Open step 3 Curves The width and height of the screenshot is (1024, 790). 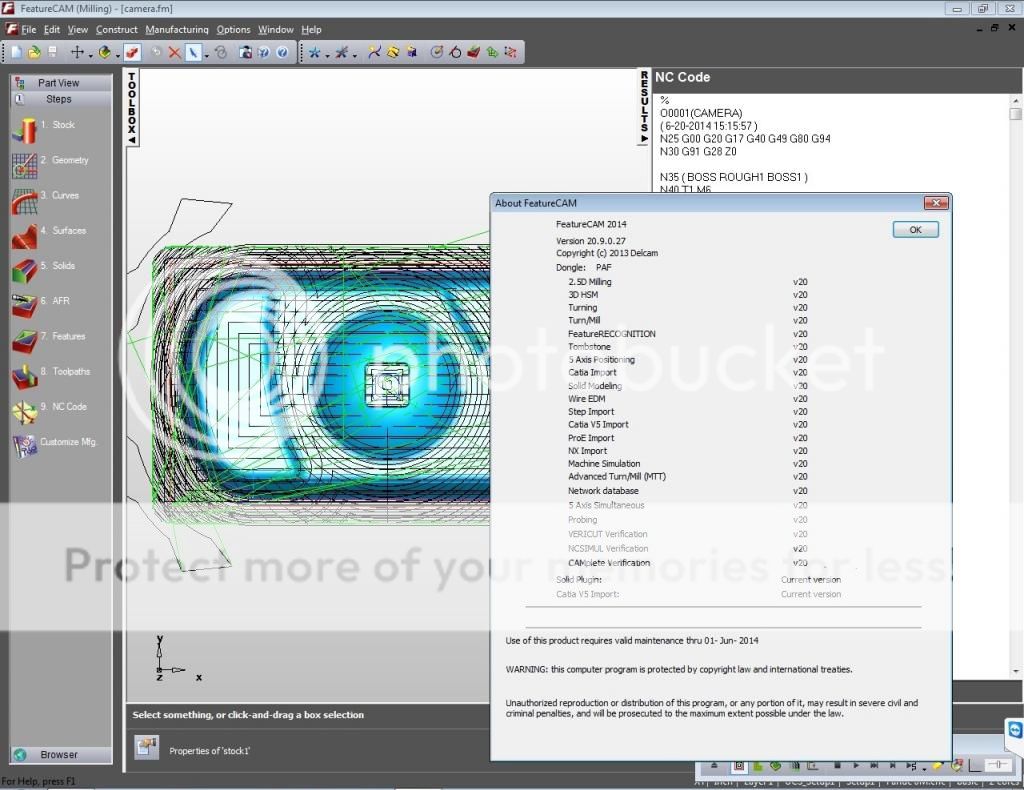coord(44,200)
